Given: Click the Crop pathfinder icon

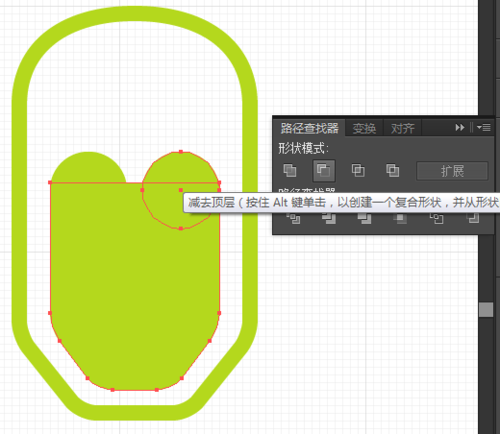Looking at the screenshot, I should tap(400, 219).
